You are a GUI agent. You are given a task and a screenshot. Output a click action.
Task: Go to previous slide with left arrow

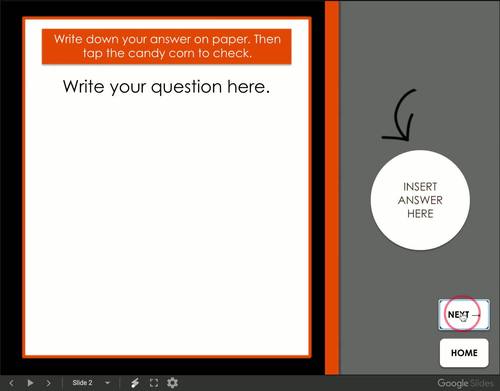tap(12, 383)
